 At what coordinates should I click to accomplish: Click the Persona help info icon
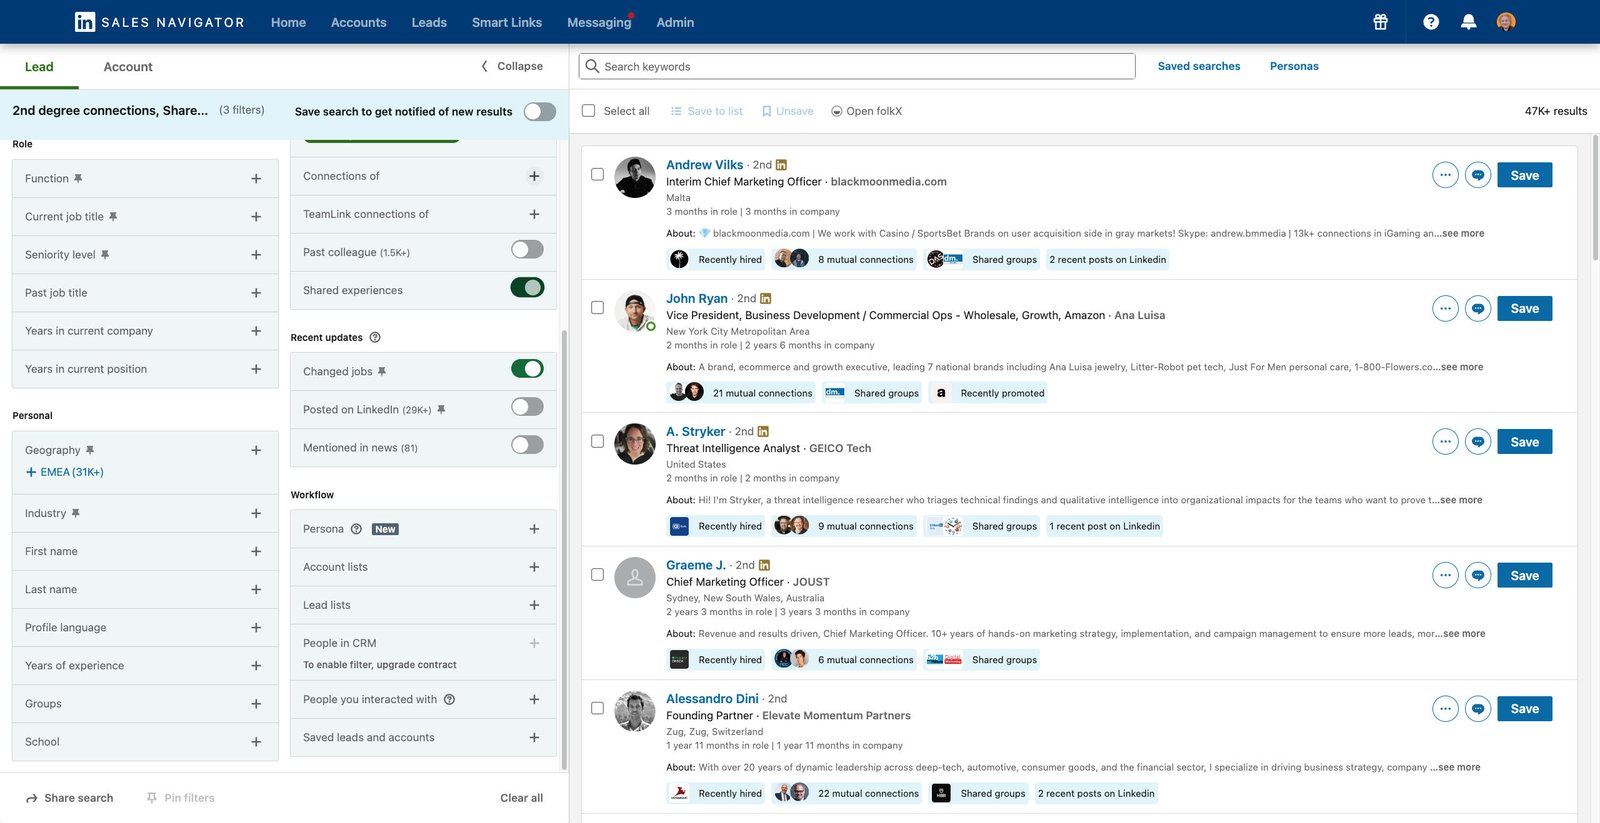356,529
